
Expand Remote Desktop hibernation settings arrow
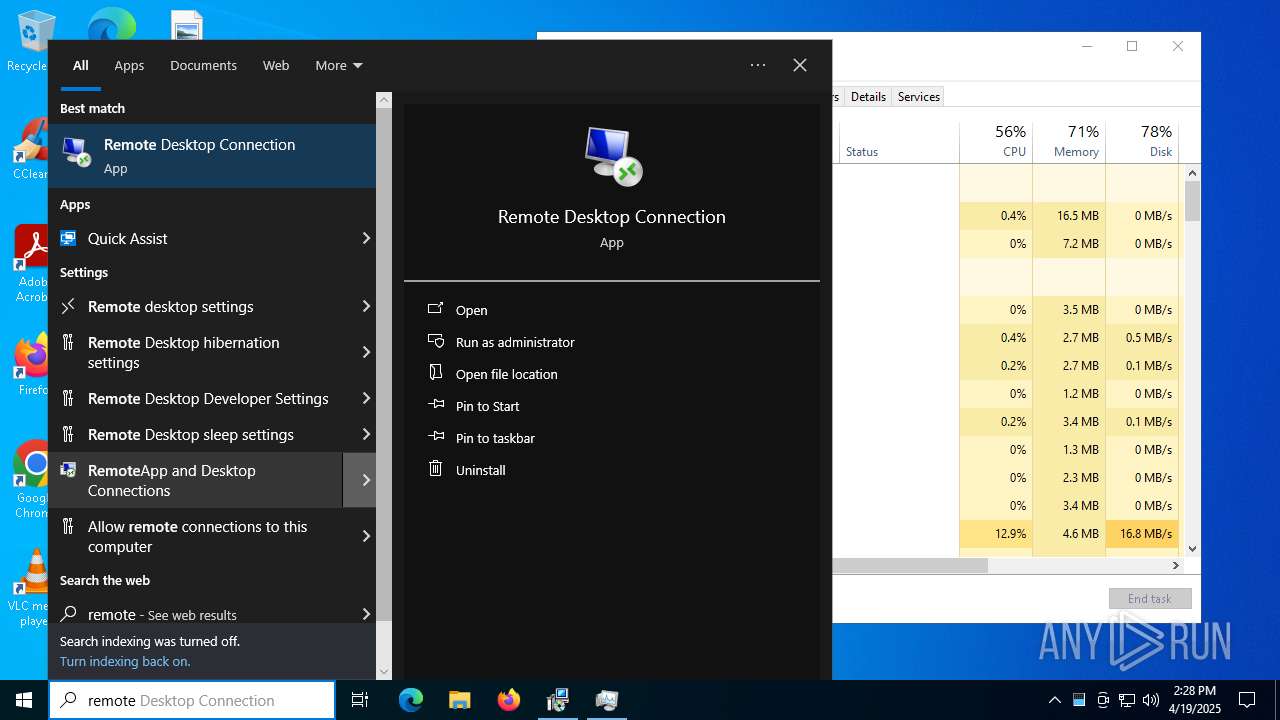click(x=366, y=352)
